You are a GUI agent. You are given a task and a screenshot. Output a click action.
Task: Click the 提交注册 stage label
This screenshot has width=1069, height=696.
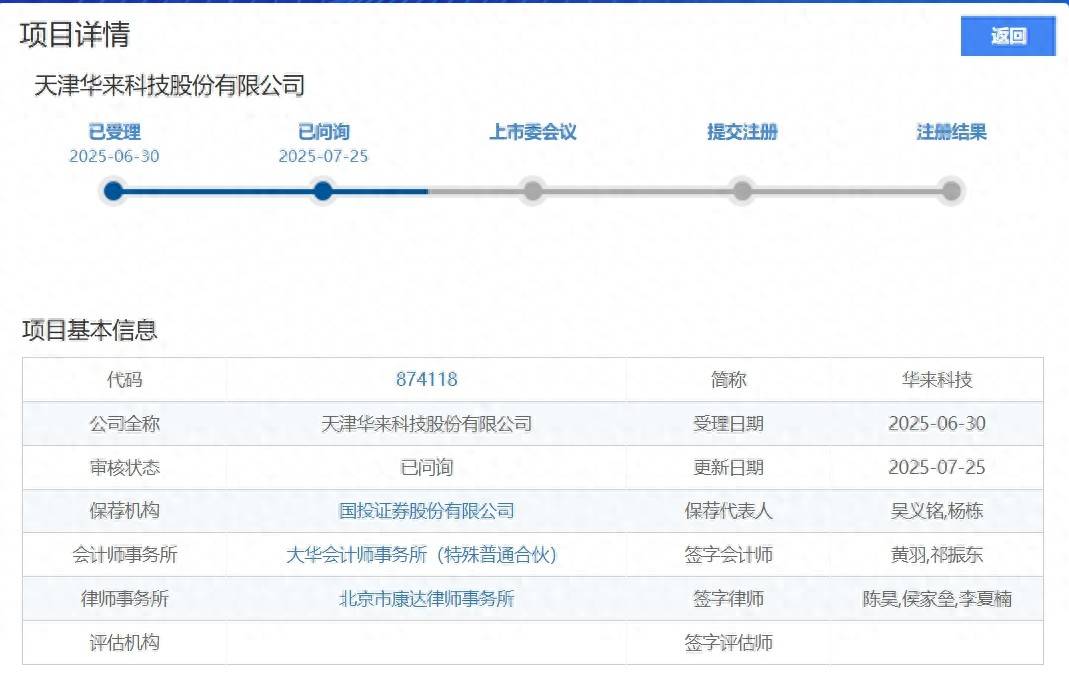click(x=742, y=132)
